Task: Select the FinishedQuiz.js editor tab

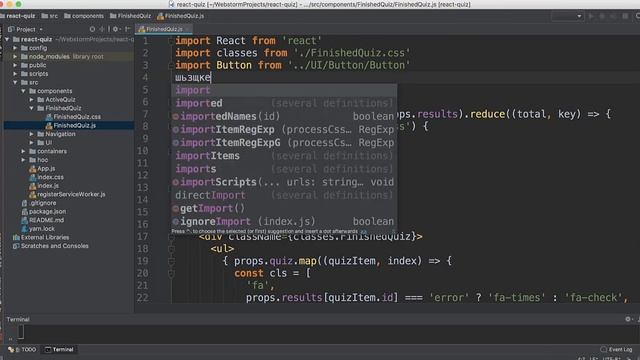Action: [164, 29]
